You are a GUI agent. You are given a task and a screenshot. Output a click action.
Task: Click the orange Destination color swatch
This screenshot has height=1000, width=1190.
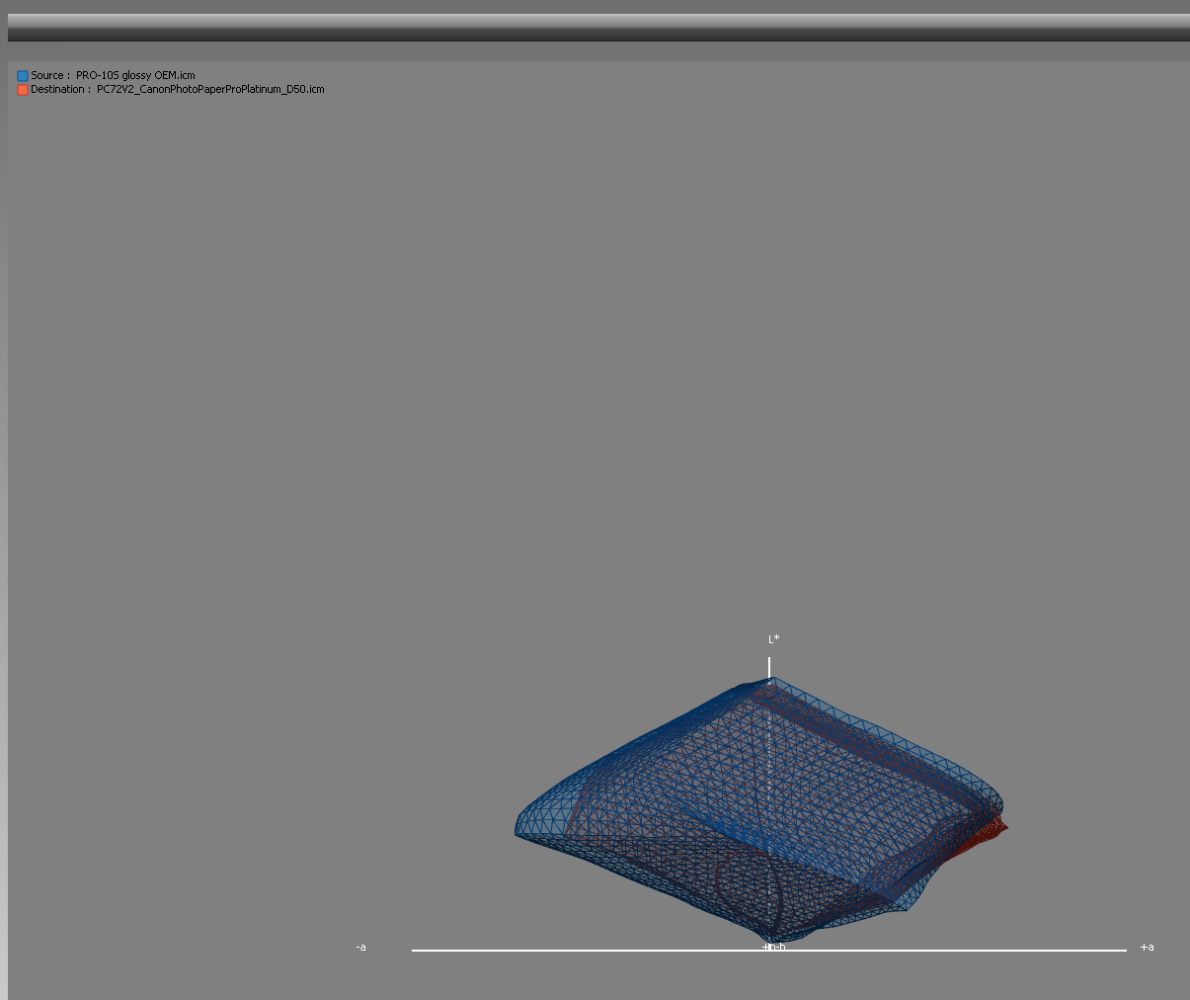tap(23, 90)
